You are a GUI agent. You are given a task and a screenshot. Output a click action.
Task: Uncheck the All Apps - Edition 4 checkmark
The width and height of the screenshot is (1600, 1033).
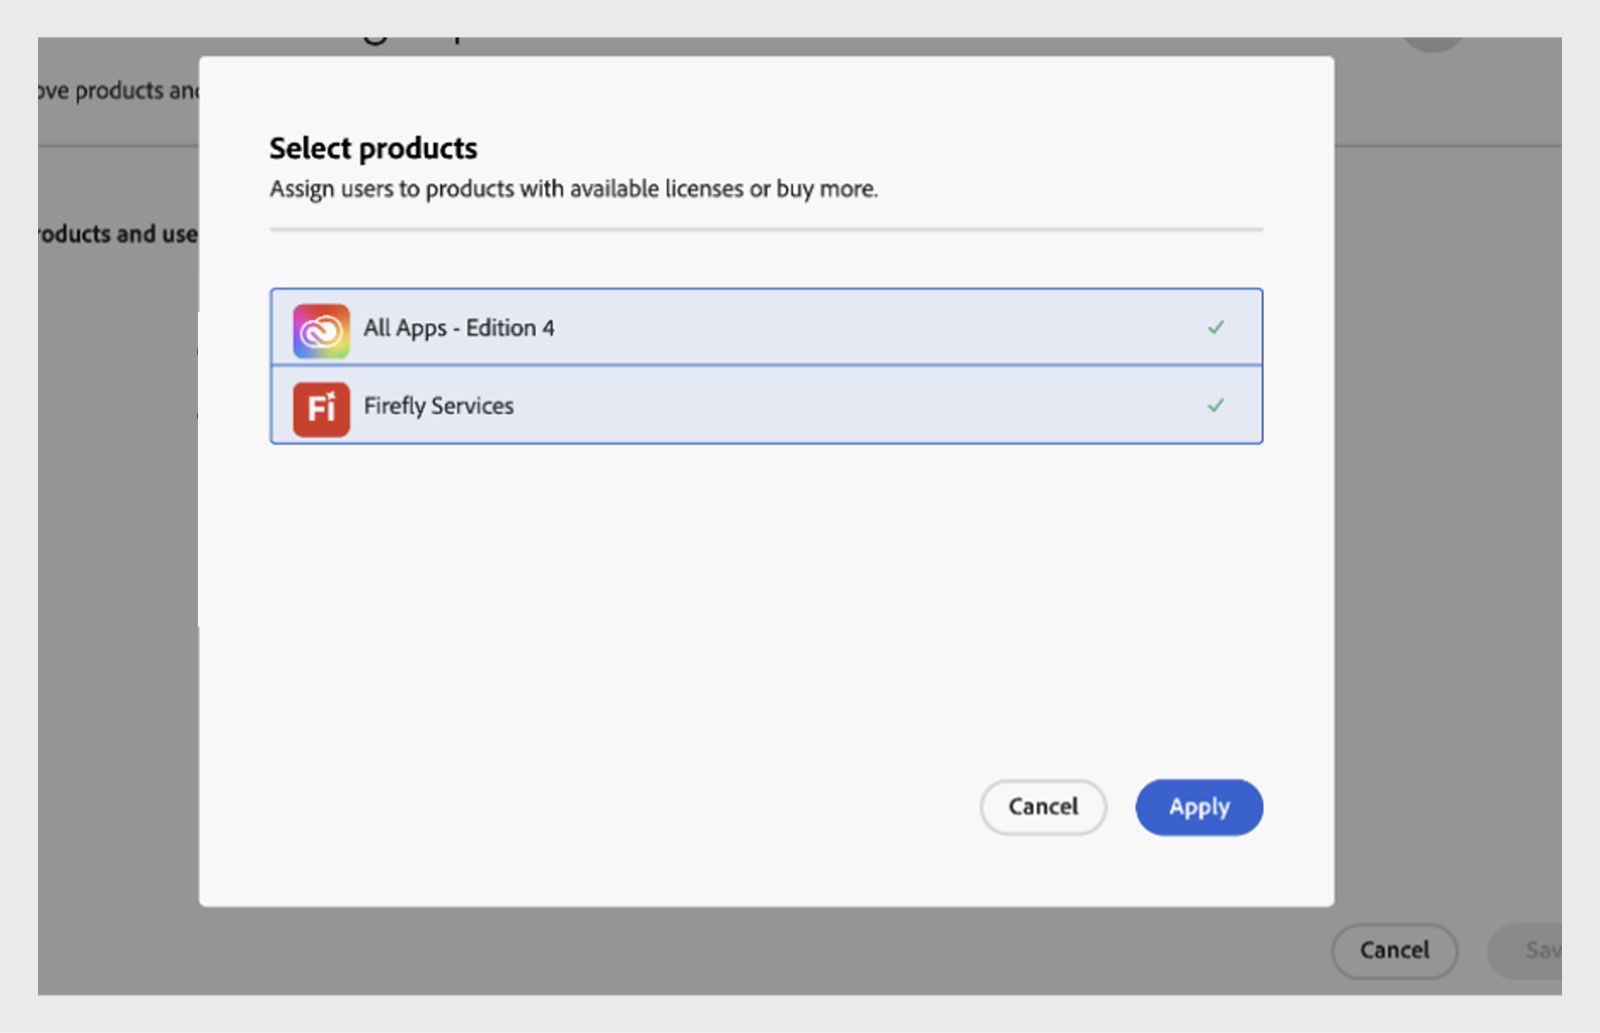pos(1215,327)
